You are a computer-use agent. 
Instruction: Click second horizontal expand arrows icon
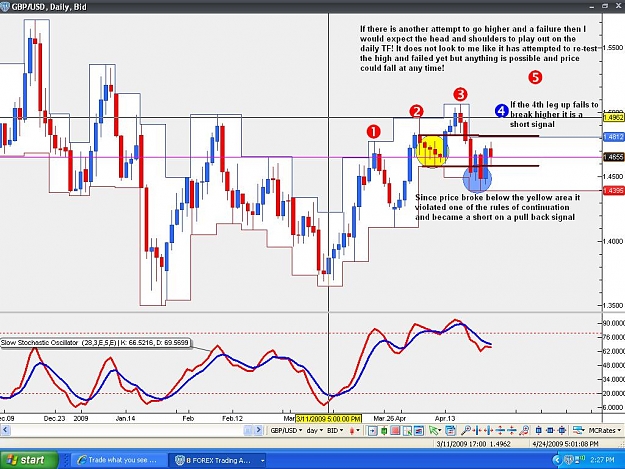coord(489,430)
